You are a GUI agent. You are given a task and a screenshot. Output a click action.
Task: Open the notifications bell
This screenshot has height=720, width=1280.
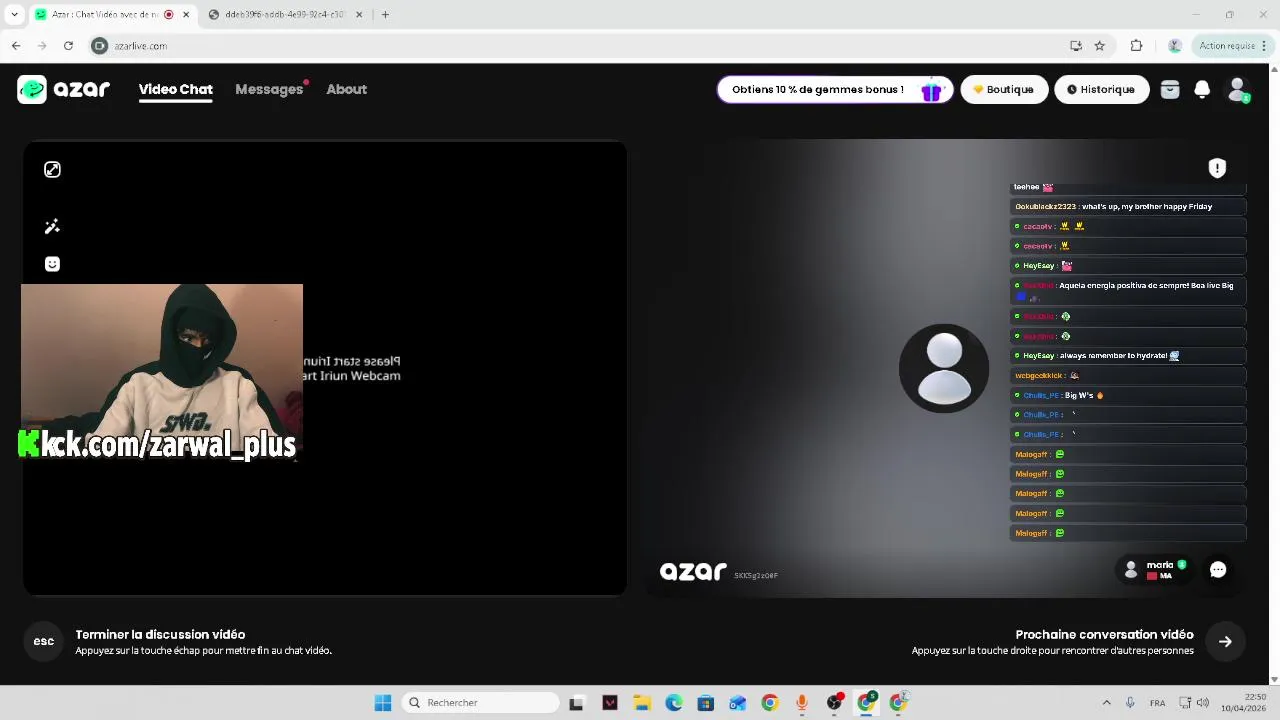(x=1202, y=89)
